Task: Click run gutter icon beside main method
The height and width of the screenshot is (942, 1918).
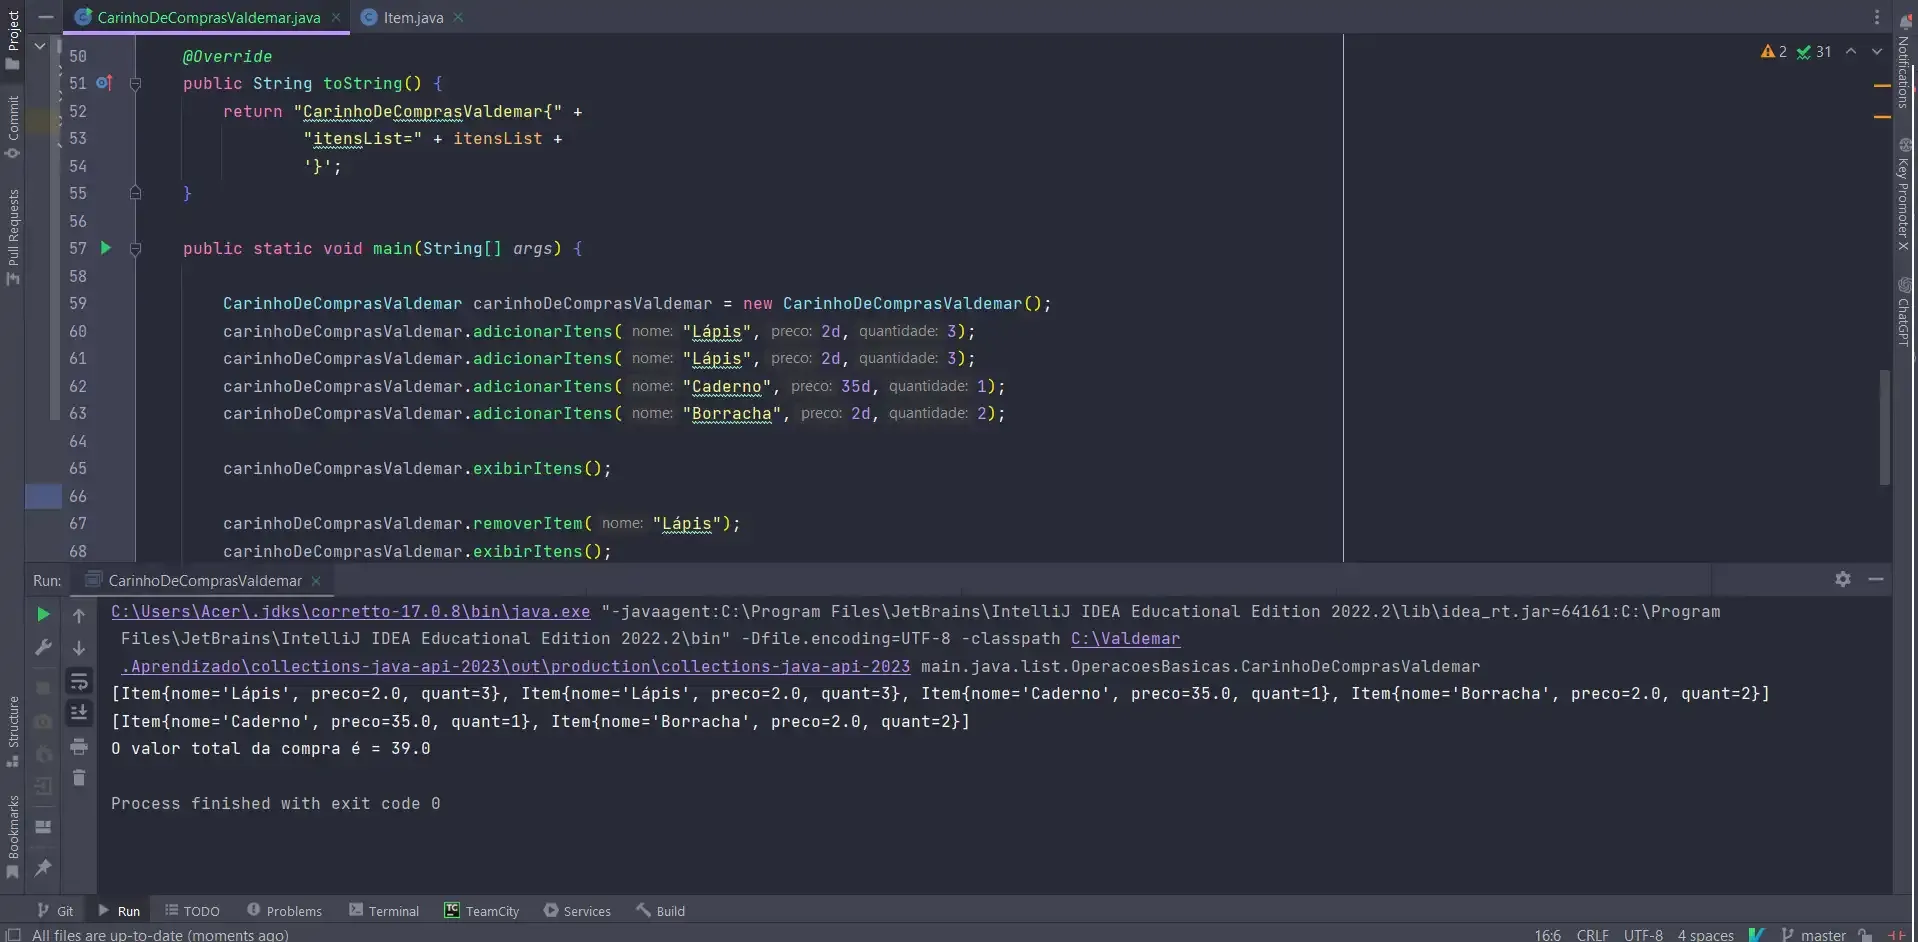Action: click(106, 248)
